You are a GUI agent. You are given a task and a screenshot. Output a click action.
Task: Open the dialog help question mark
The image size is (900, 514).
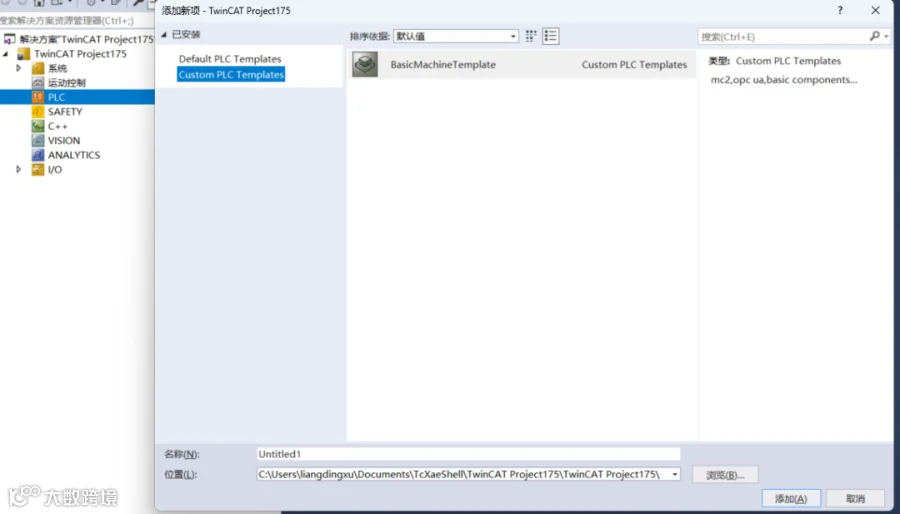tap(840, 10)
